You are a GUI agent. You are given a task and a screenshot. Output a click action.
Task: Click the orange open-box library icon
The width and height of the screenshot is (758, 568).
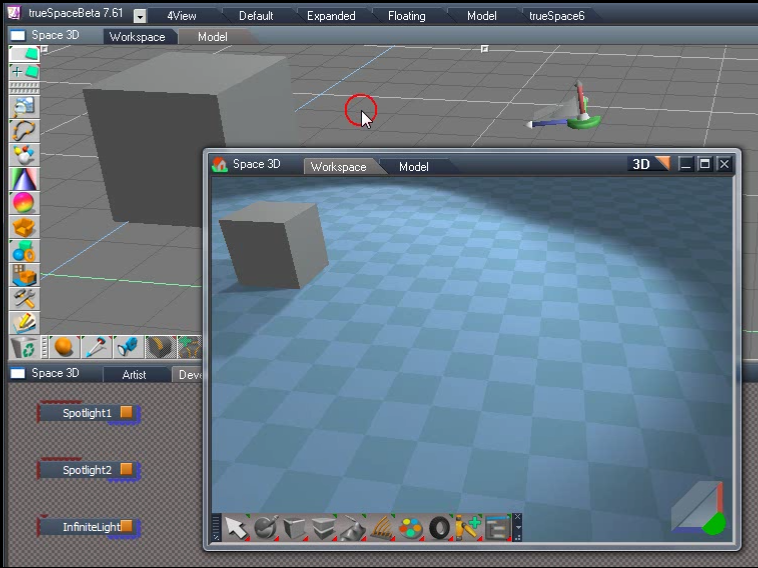[x=24, y=227]
